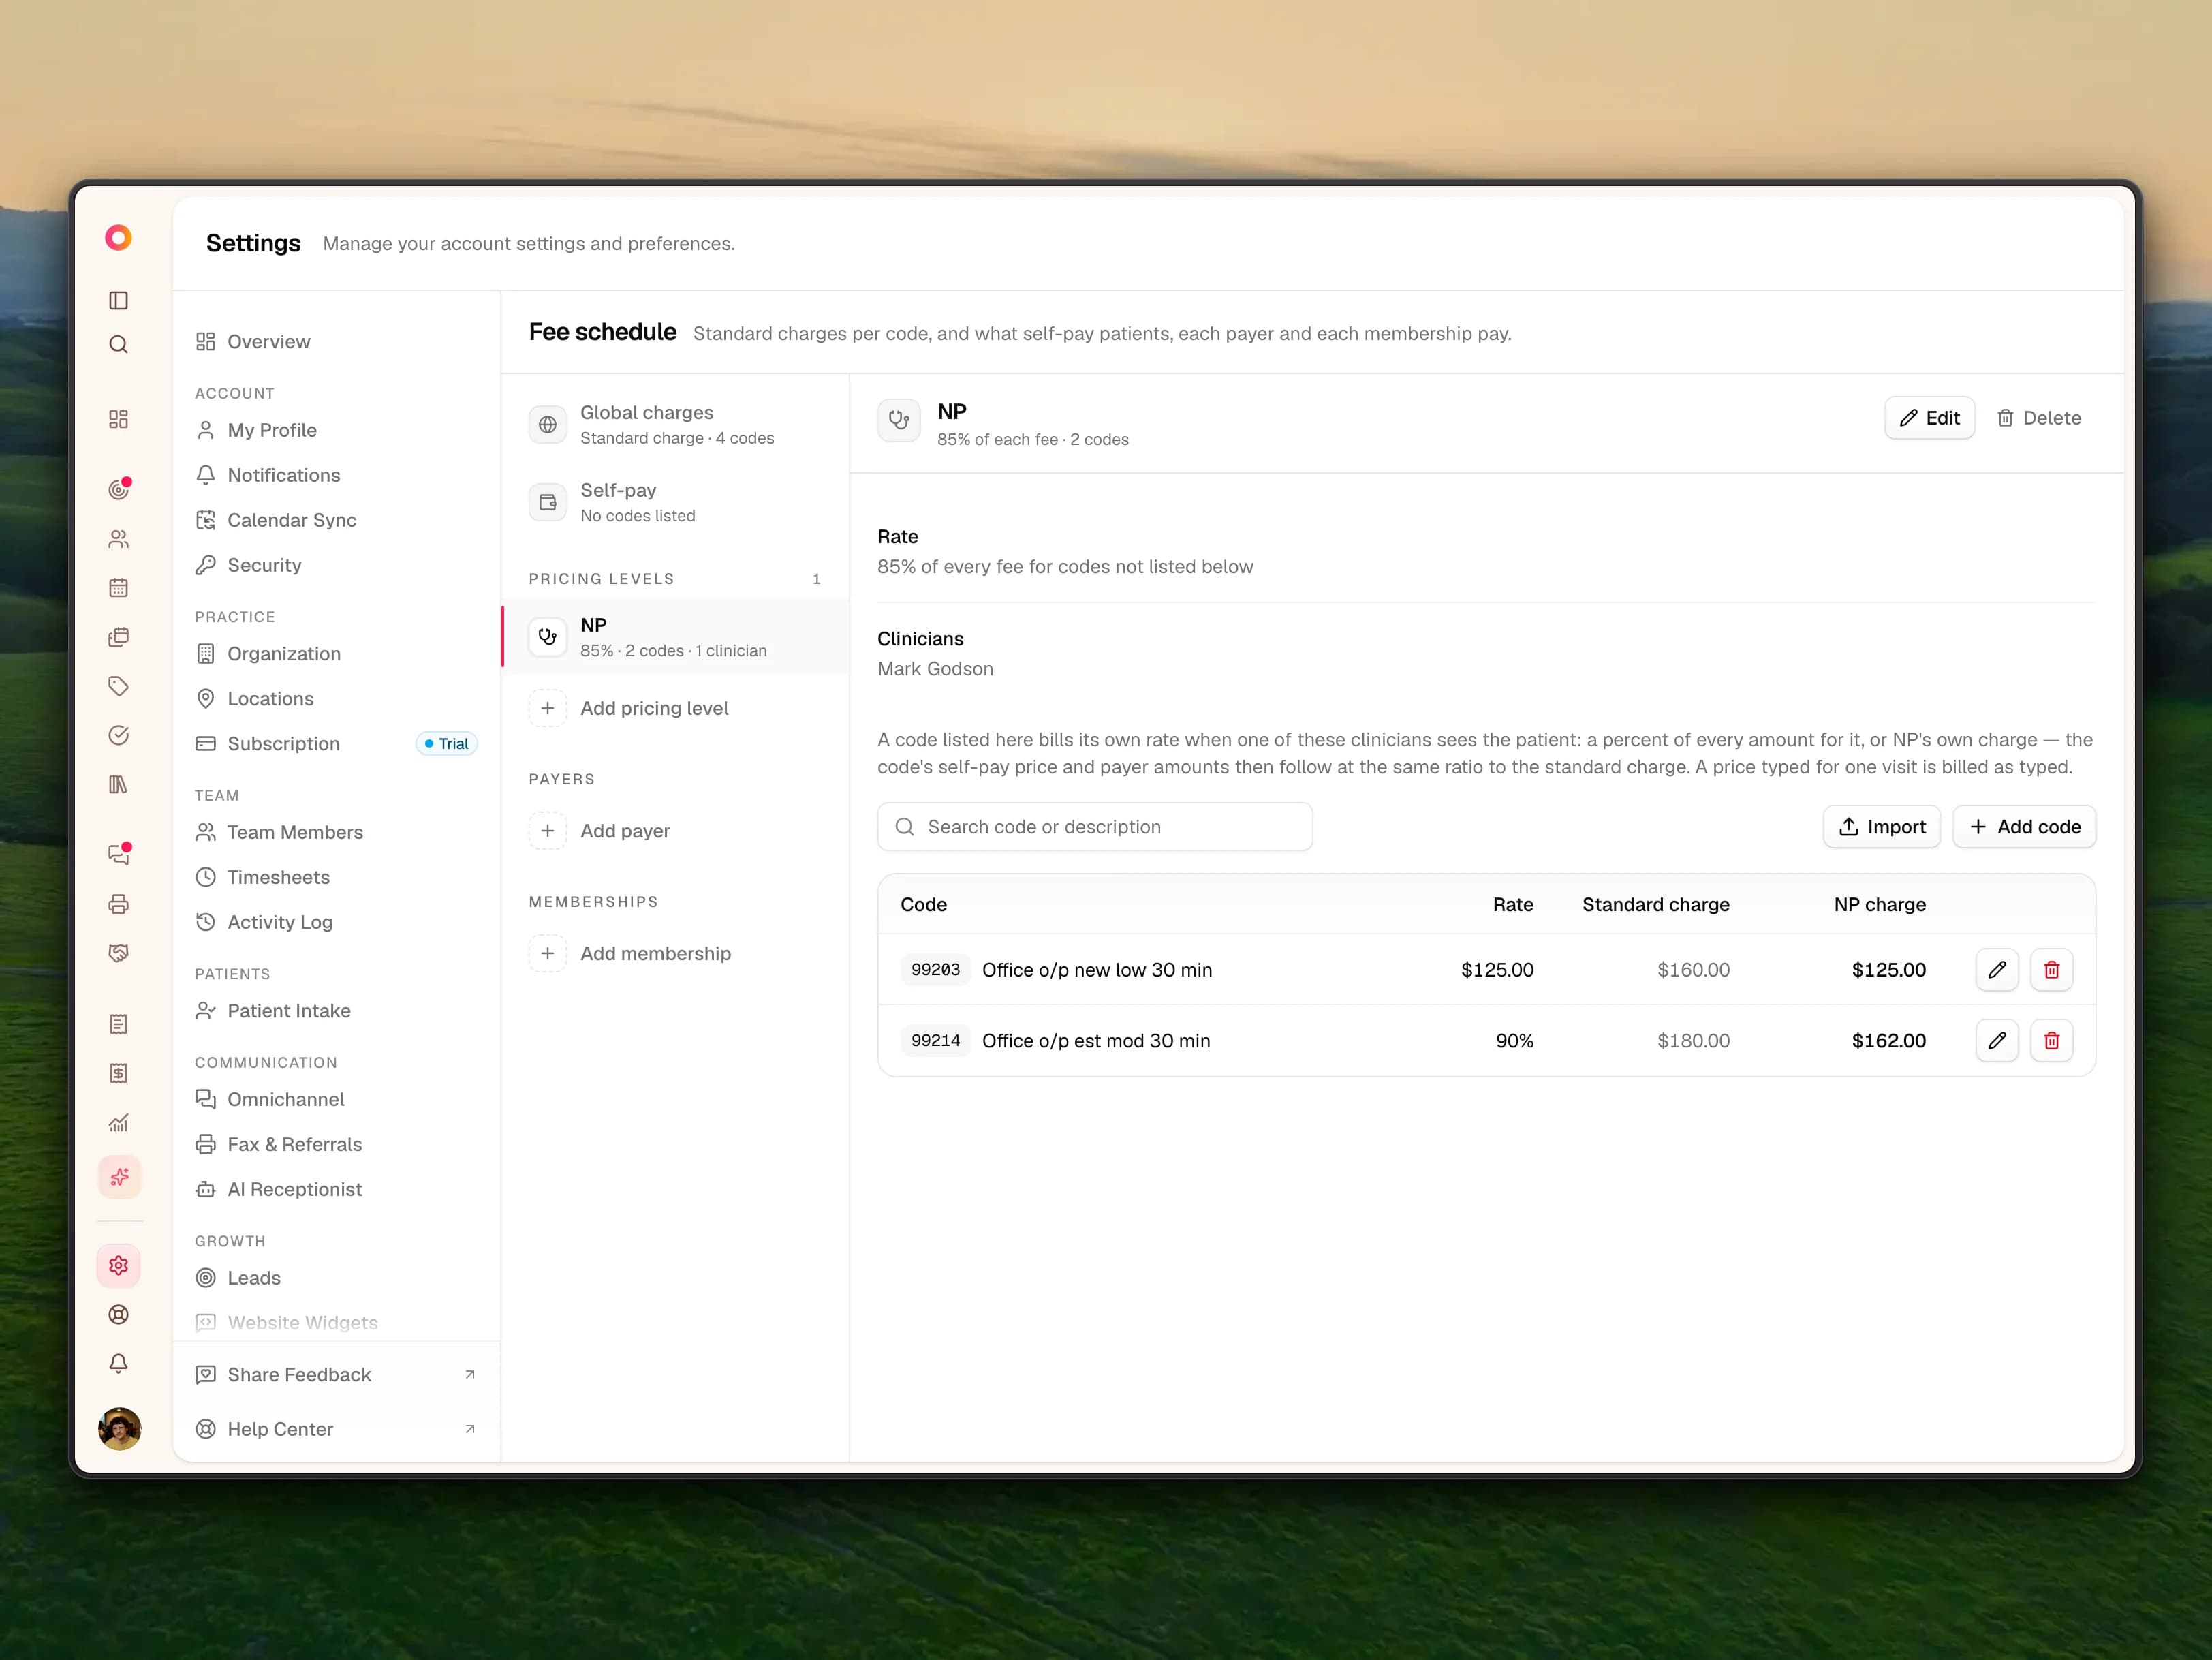Open the patients people icon in rail
Viewport: 2212px width, 1660px height.
[x=118, y=539]
